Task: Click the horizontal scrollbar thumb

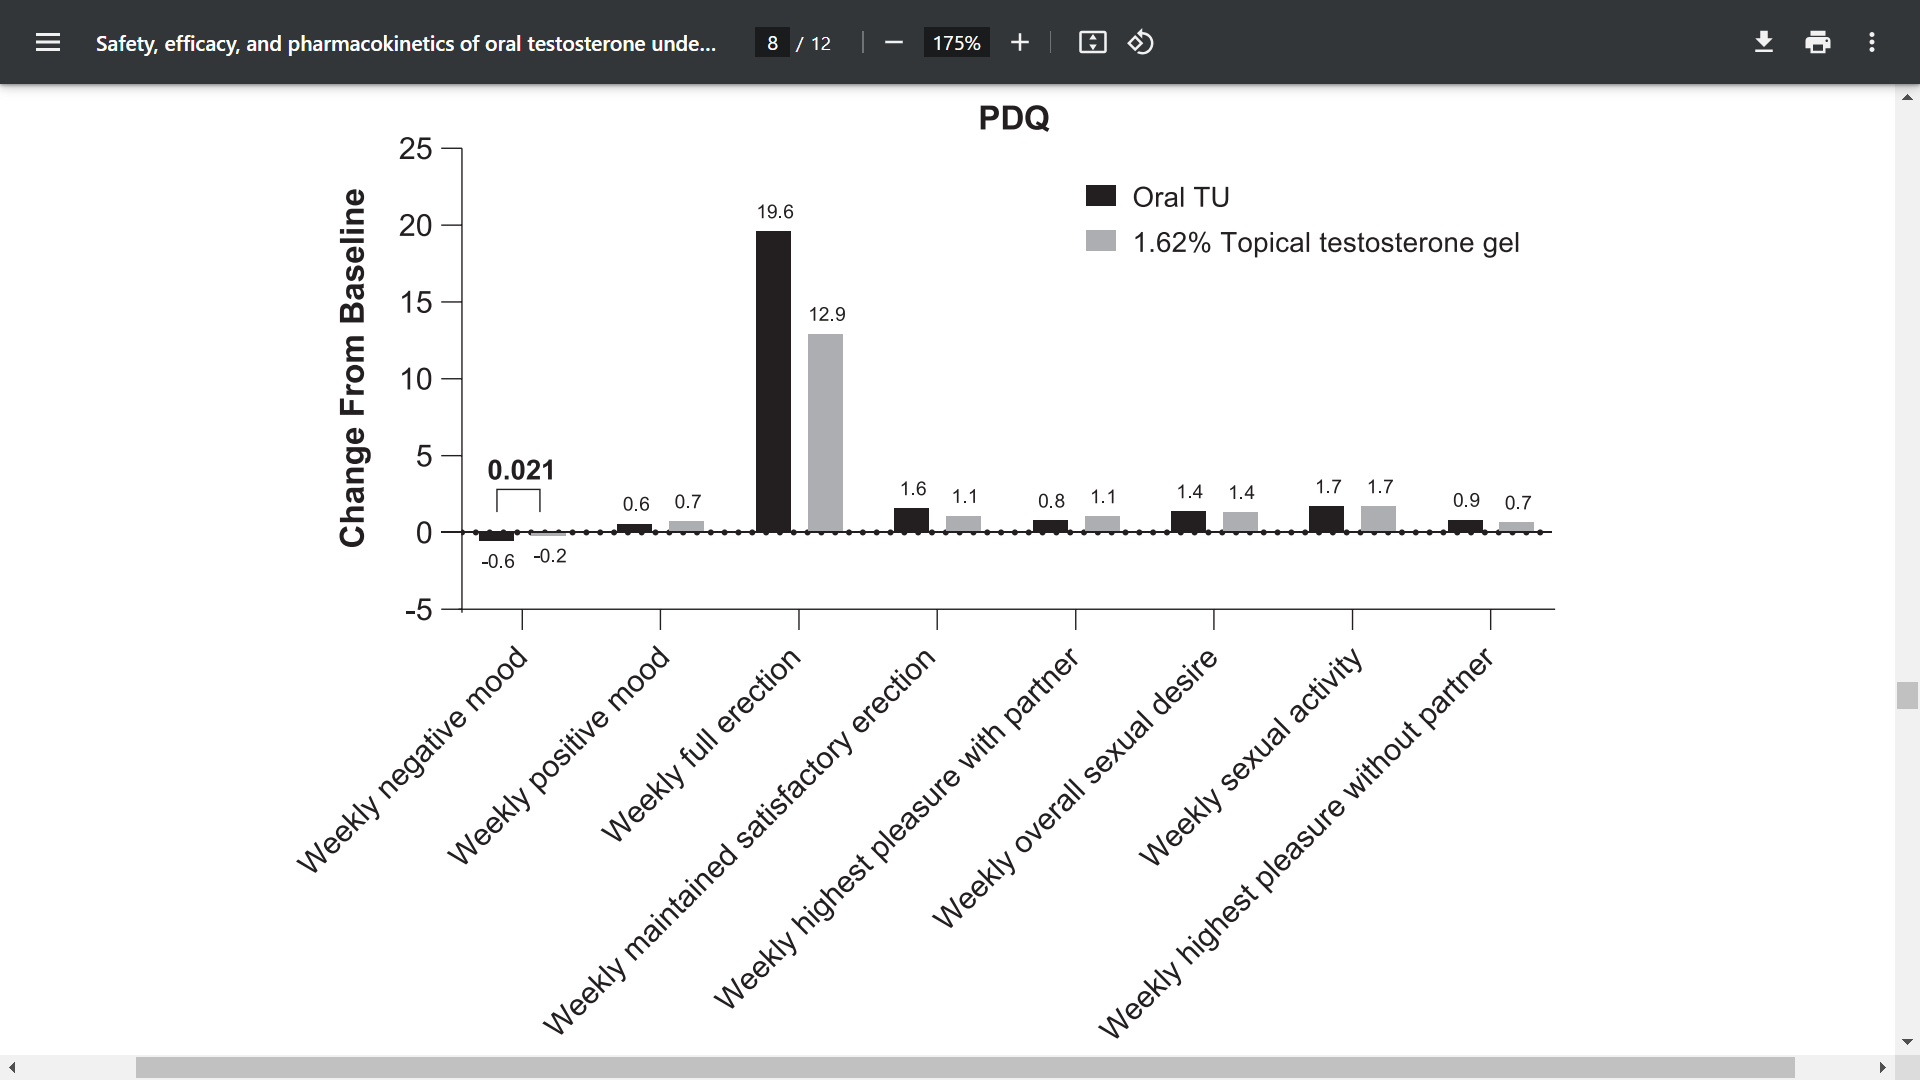Action: pyautogui.click(x=965, y=1067)
